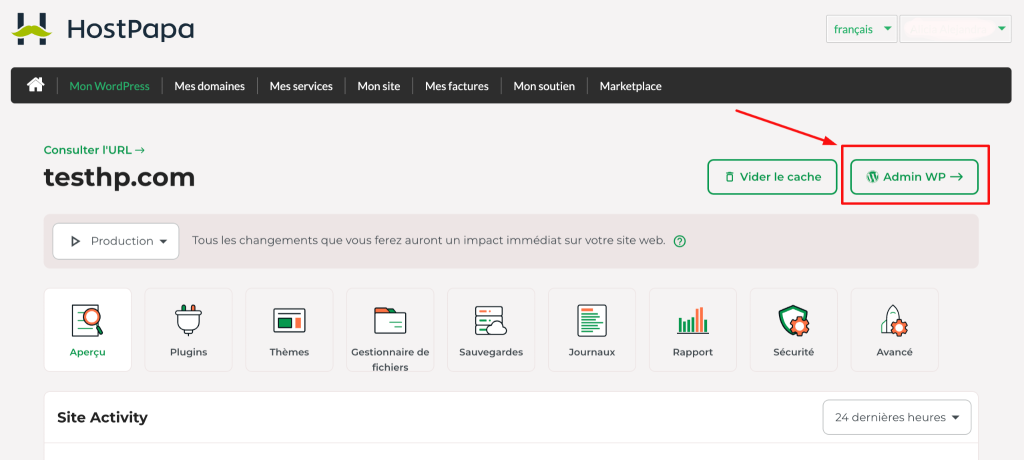Viewport: 1024px width, 460px height.
Task: Open the blurred account dropdown
Action: tap(955, 29)
